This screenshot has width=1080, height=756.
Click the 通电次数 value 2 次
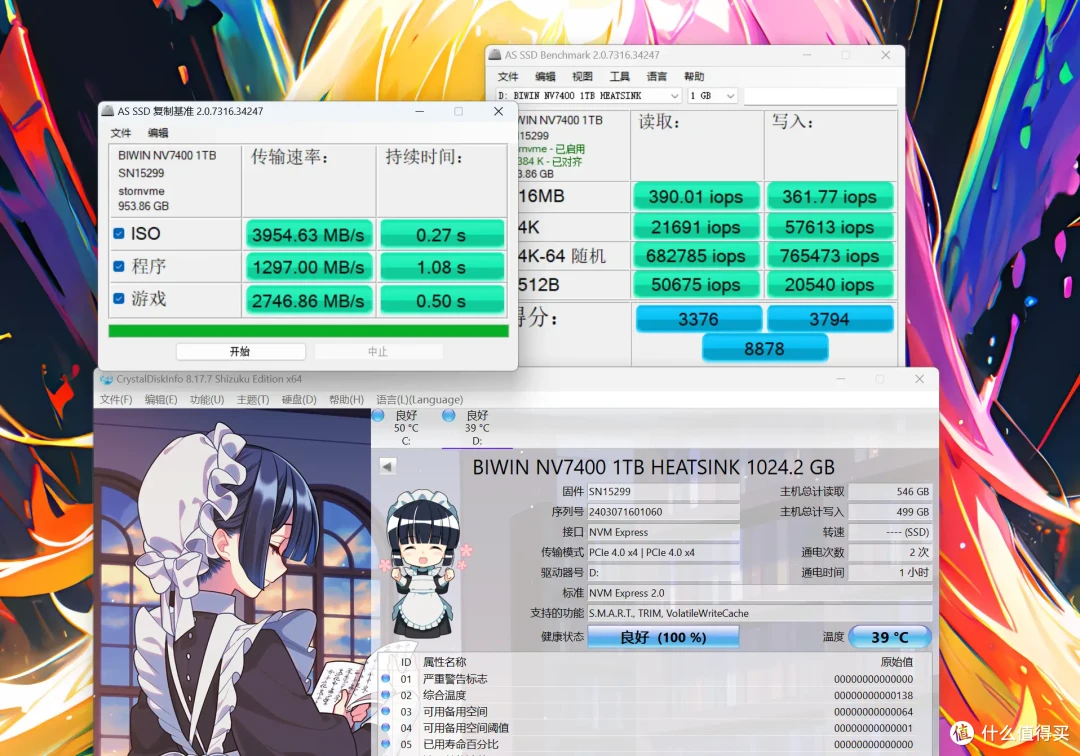[x=890, y=552]
